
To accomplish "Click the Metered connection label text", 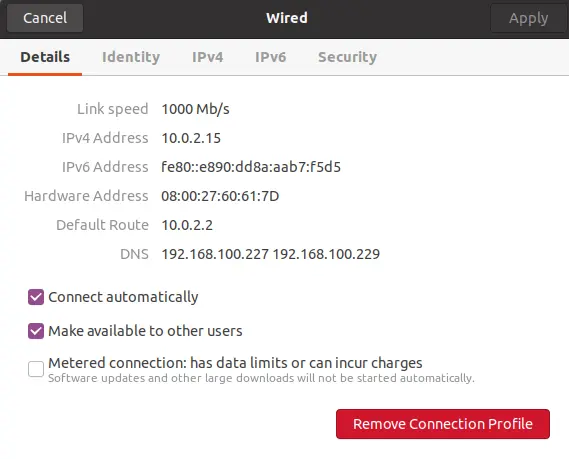I will click(235, 363).
